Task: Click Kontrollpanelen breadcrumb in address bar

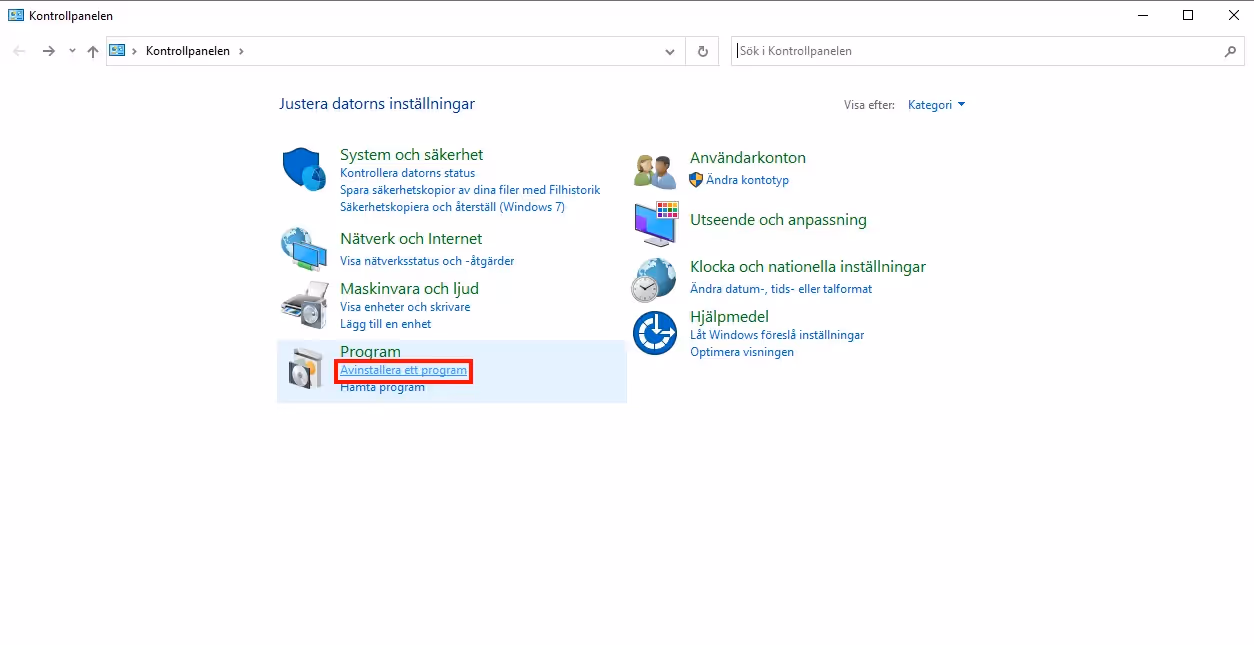Action: pos(188,51)
